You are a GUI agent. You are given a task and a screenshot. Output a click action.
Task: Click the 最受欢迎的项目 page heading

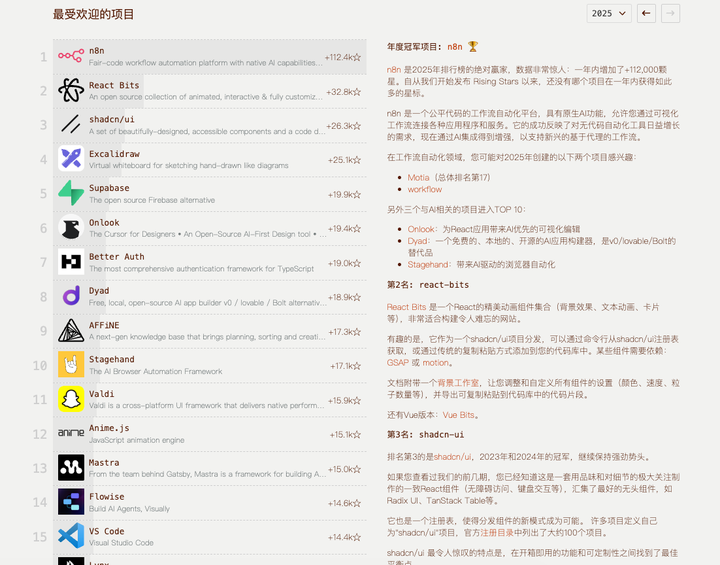[x=93, y=14]
